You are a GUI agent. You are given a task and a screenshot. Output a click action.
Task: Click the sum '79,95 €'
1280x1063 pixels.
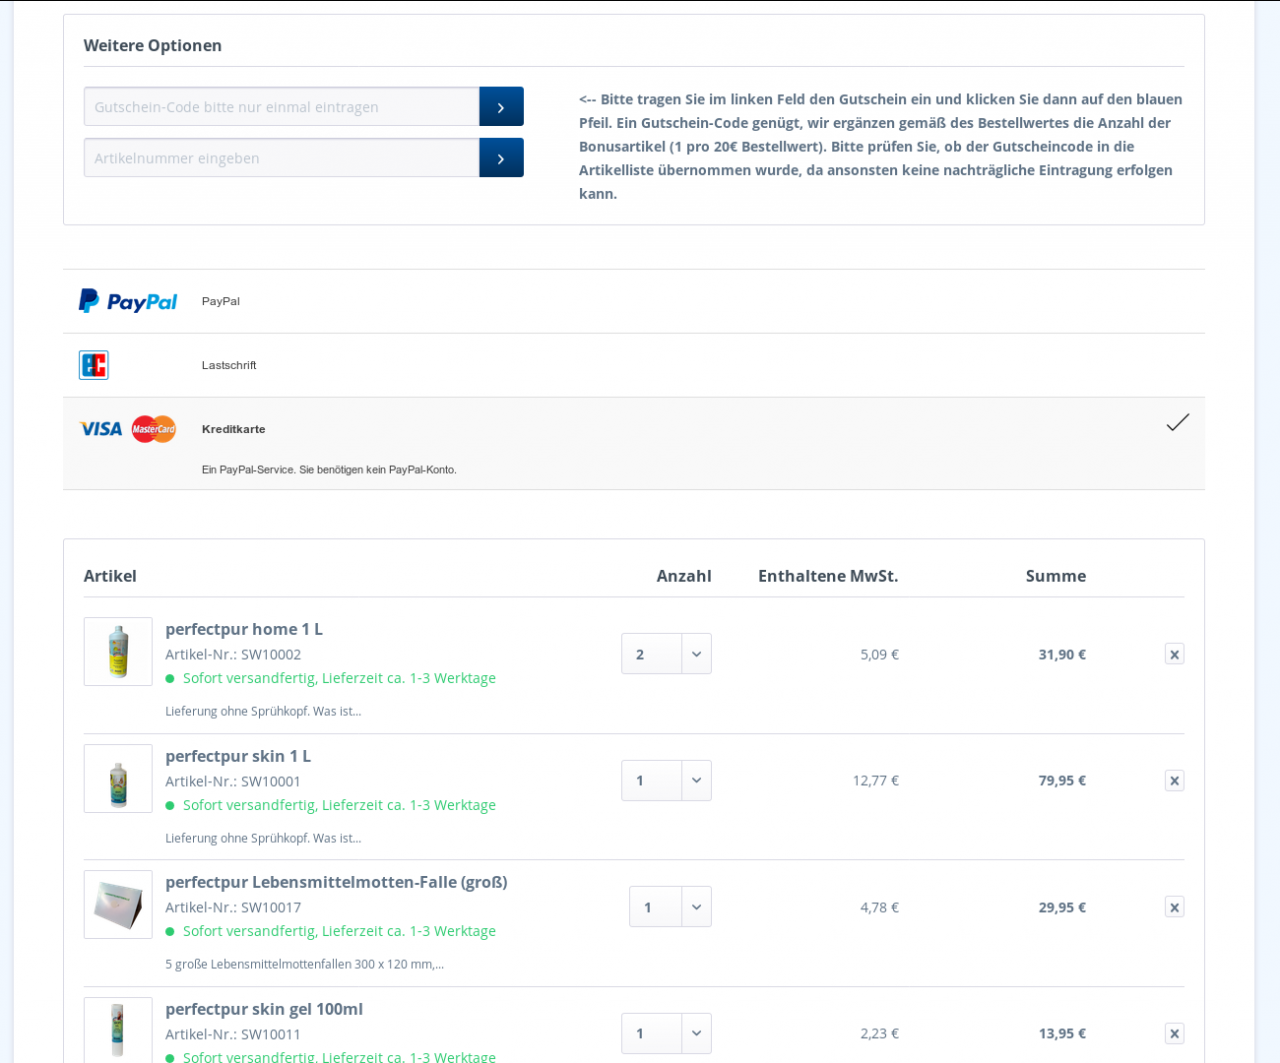pos(1062,780)
